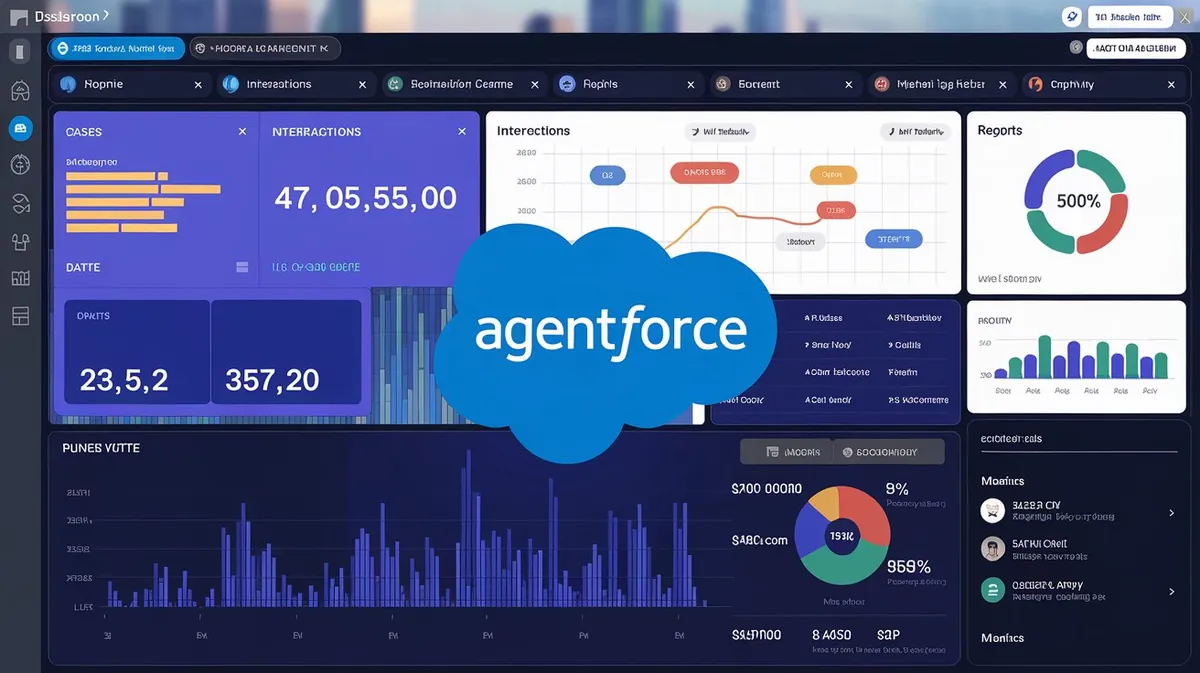This screenshot has height=673, width=1200.
Task: Click the grid layout icon at sidebar bottom
Action: pyautogui.click(x=20, y=316)
